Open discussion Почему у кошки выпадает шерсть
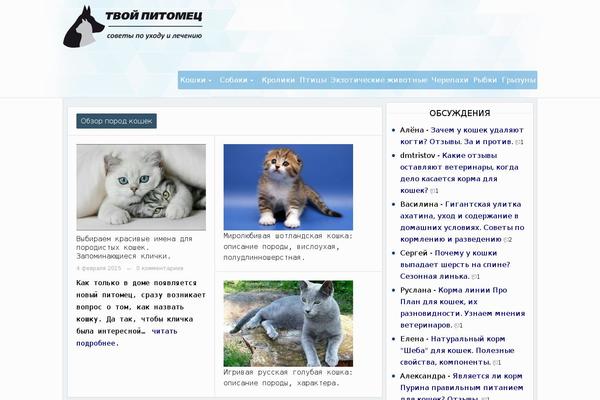The width and height of the screenshot is (600, 400). point(455,264)
